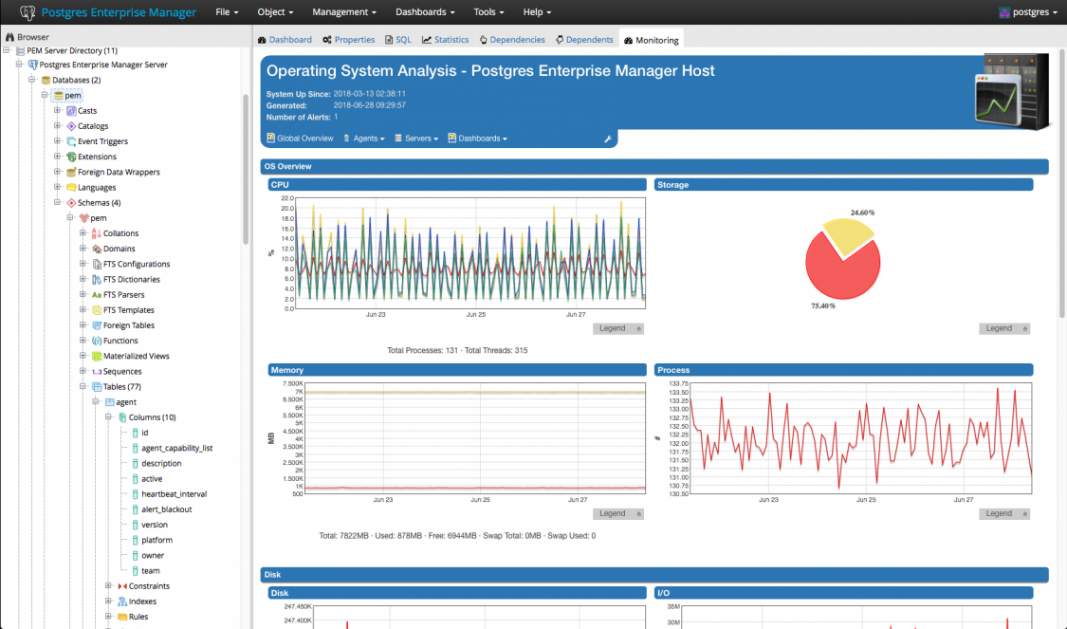Viewport: 1067px width, 629px height.
Task: Click the Postgres Enterprise Manager elephant logo
Action: click(27, 12)
